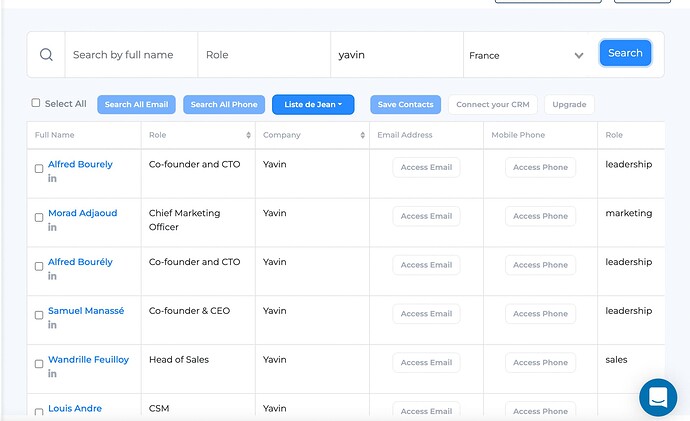
Task: Open the chat support bubble icon
Action: [658, 397]
